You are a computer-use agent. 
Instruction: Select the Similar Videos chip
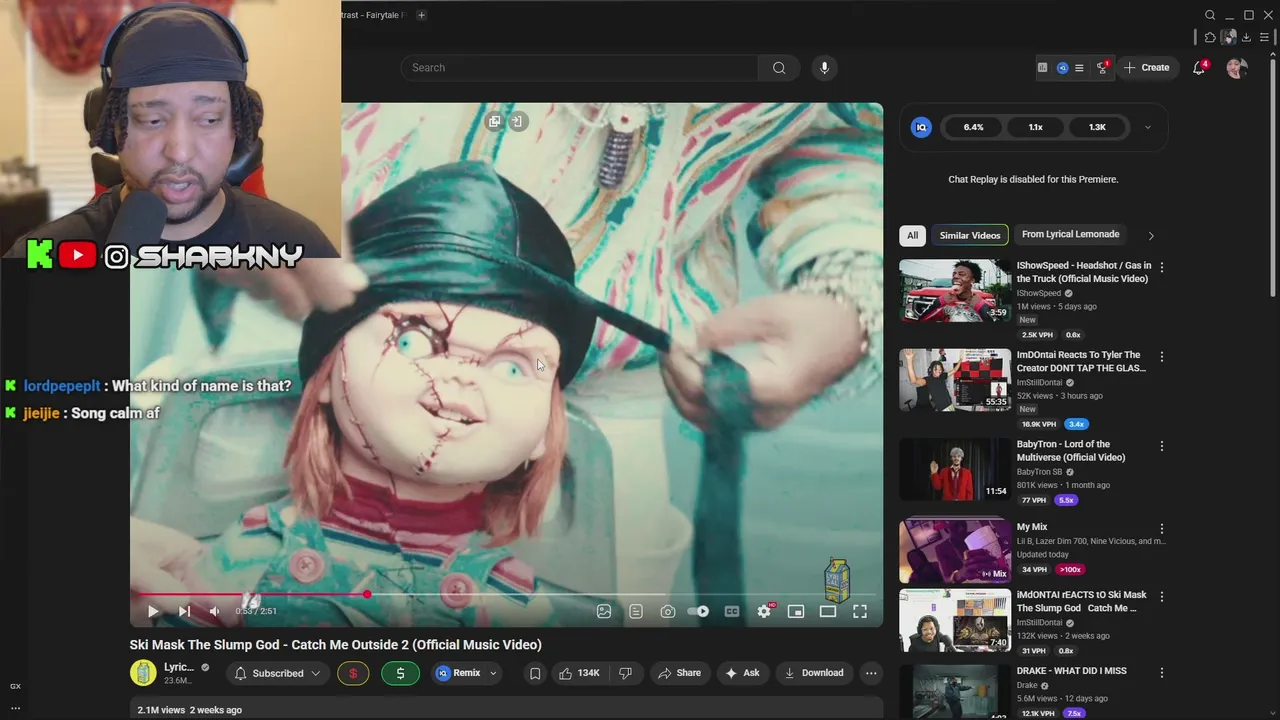tap(970, 235)
